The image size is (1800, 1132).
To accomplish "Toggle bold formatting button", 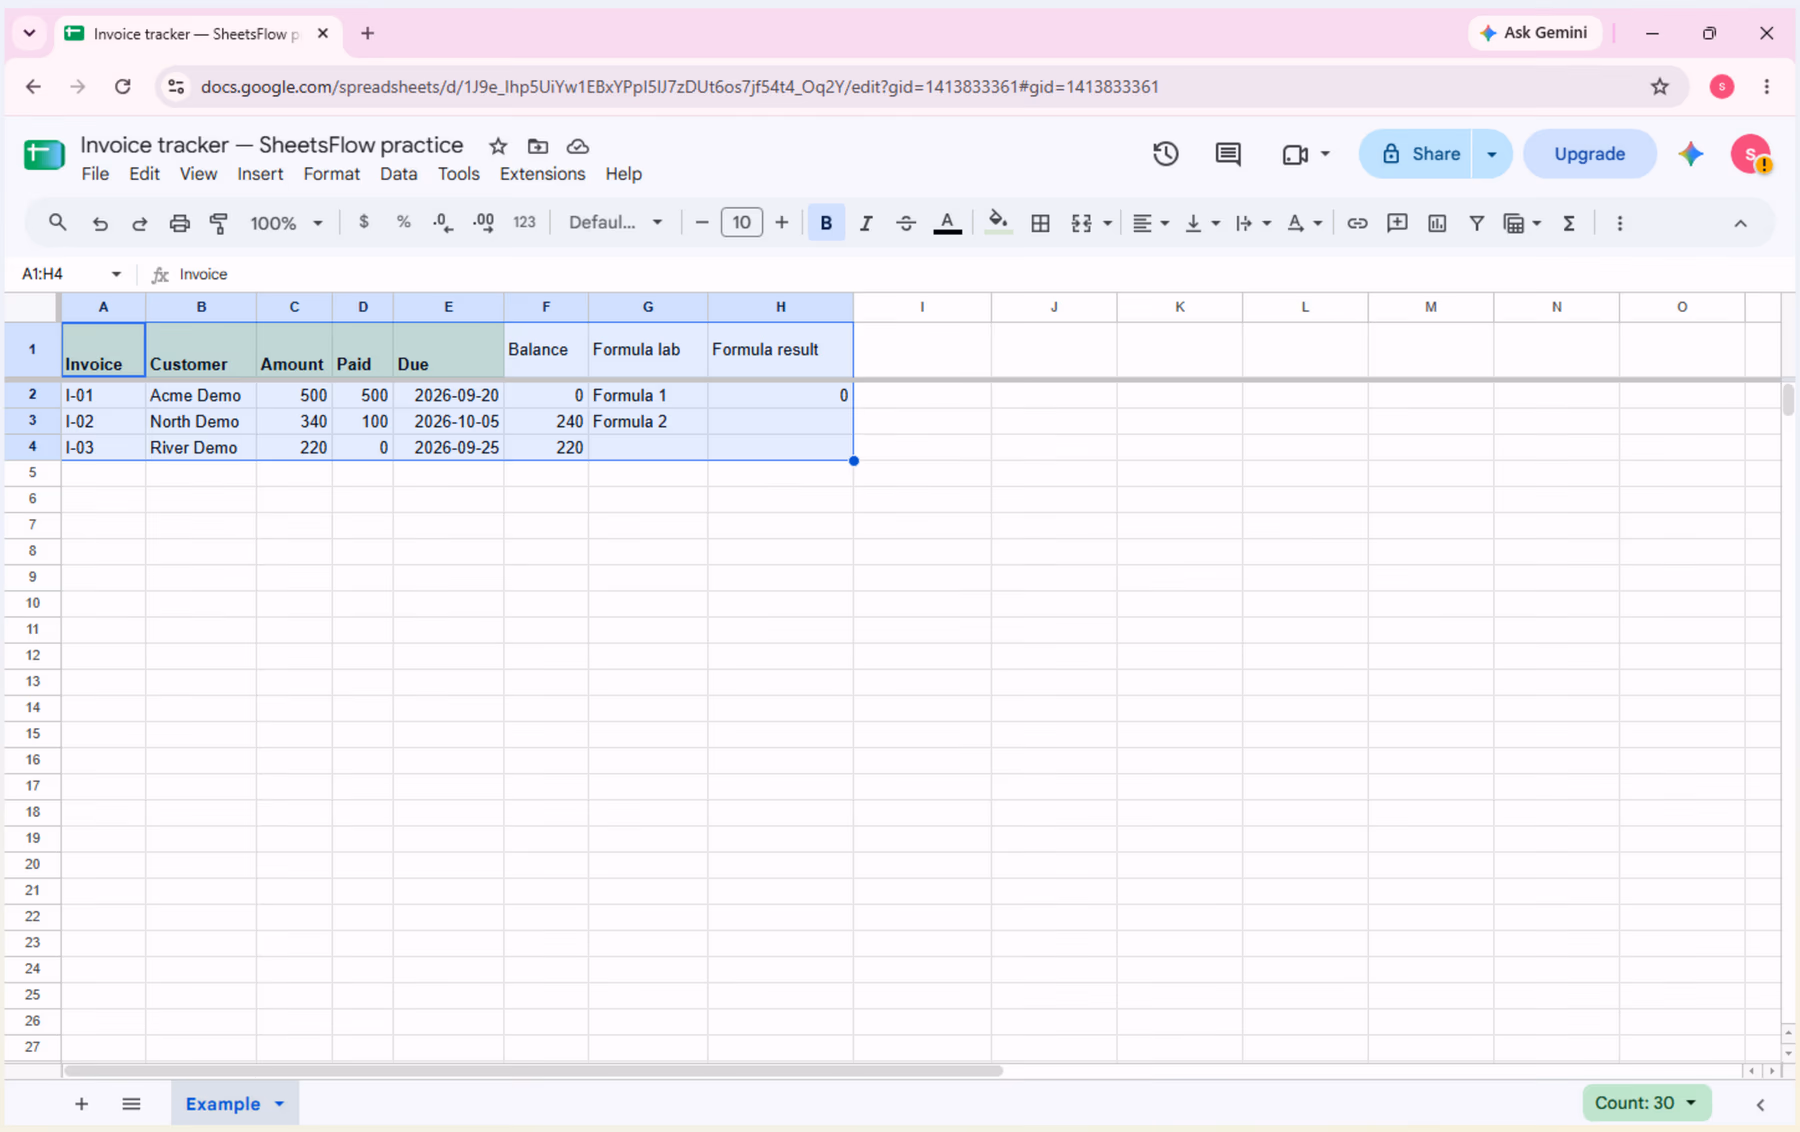I will [826, 223].
